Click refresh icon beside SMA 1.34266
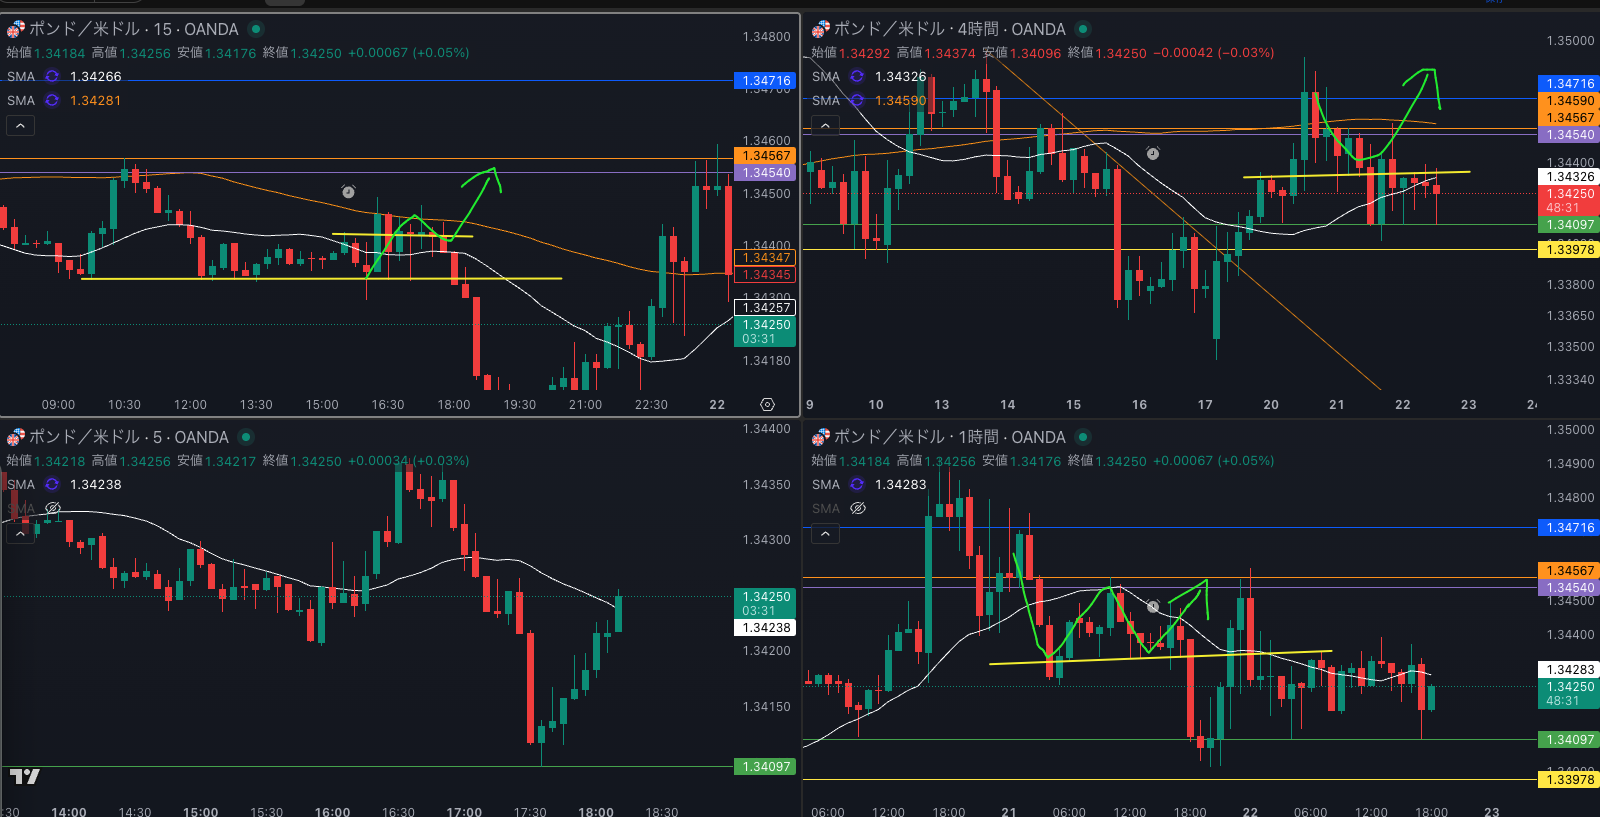 [52, 77]
